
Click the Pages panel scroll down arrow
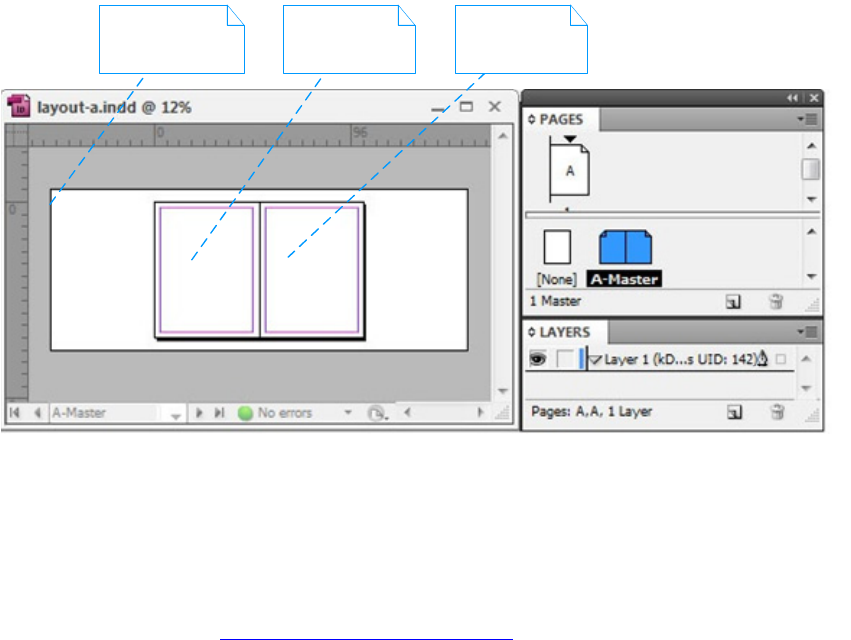(x=811, y=199)
